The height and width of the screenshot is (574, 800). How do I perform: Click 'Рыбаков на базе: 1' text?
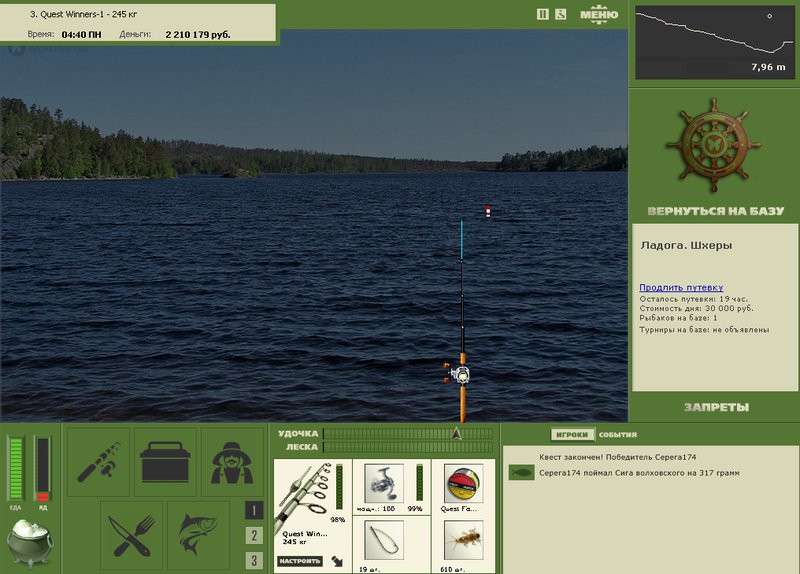click(x=678, y=318)
